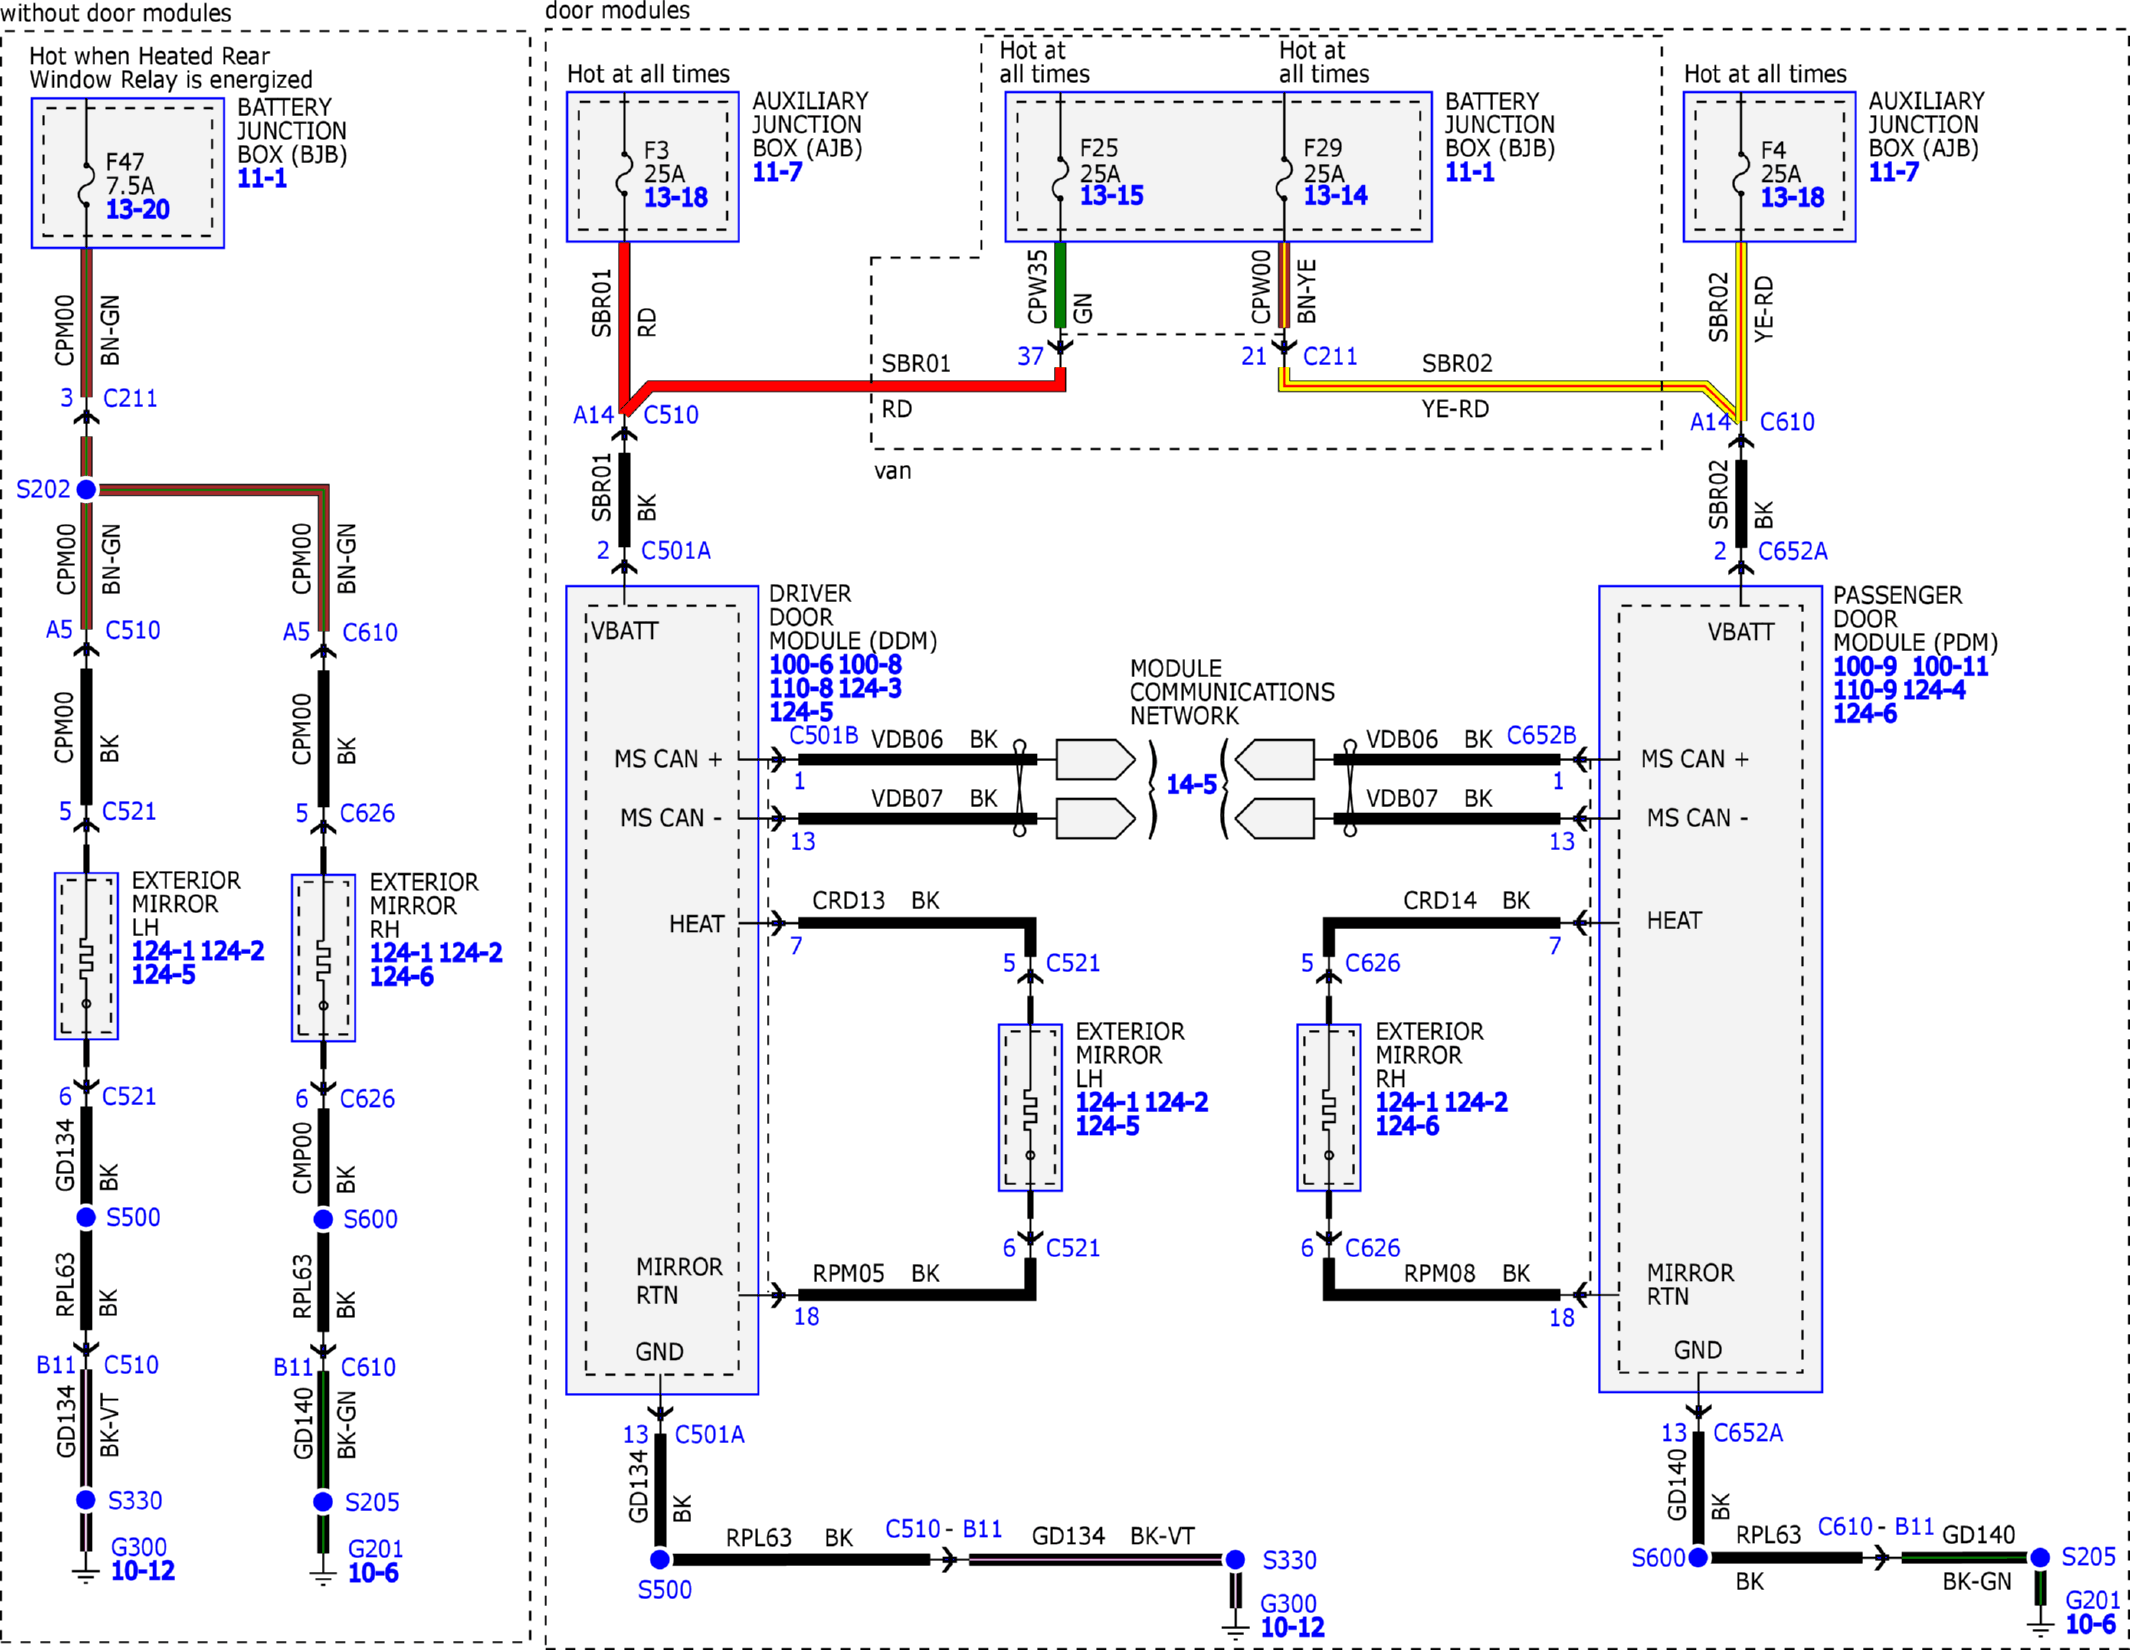Select the CPW00 BN-YE wire label
Image resolution: width=2130 pixels, height=1650 pixels.
[x=1284, y=287]
